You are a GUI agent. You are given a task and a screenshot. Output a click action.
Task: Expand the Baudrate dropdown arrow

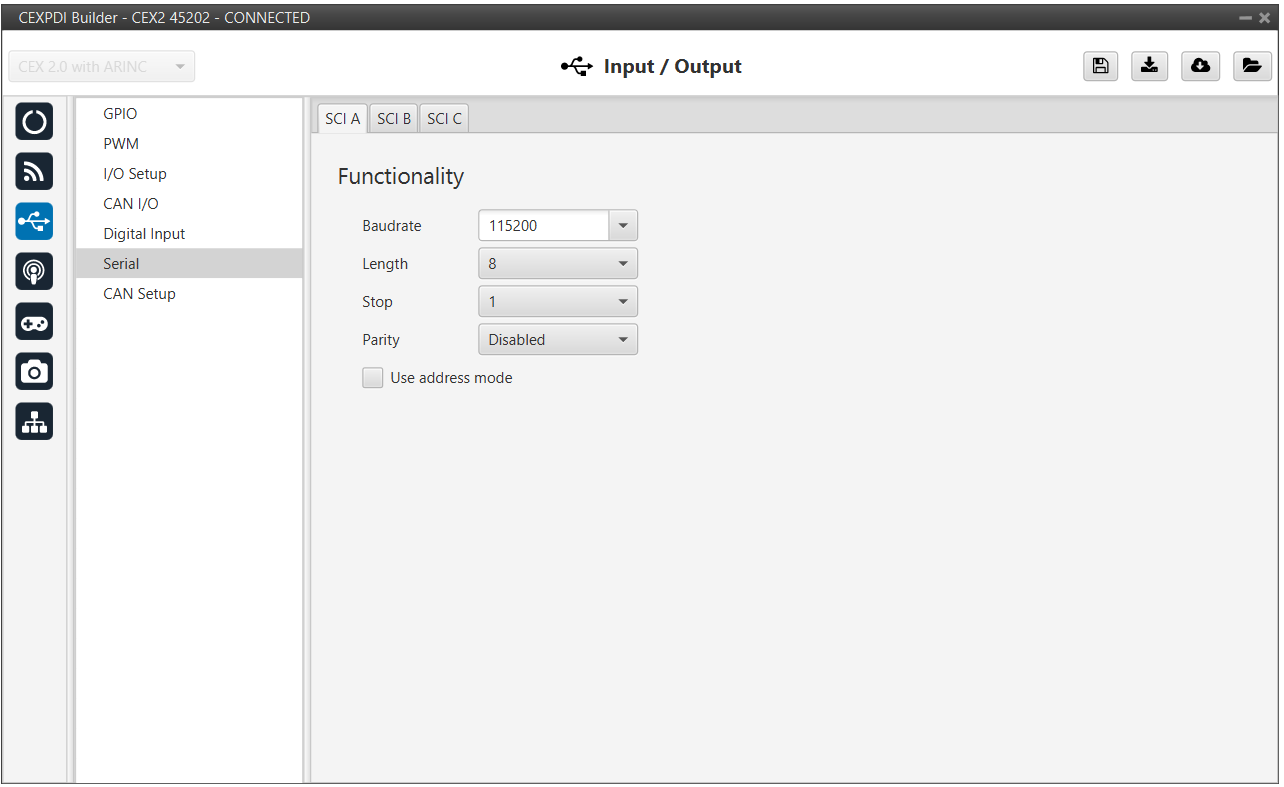click(x=623, y=226)
